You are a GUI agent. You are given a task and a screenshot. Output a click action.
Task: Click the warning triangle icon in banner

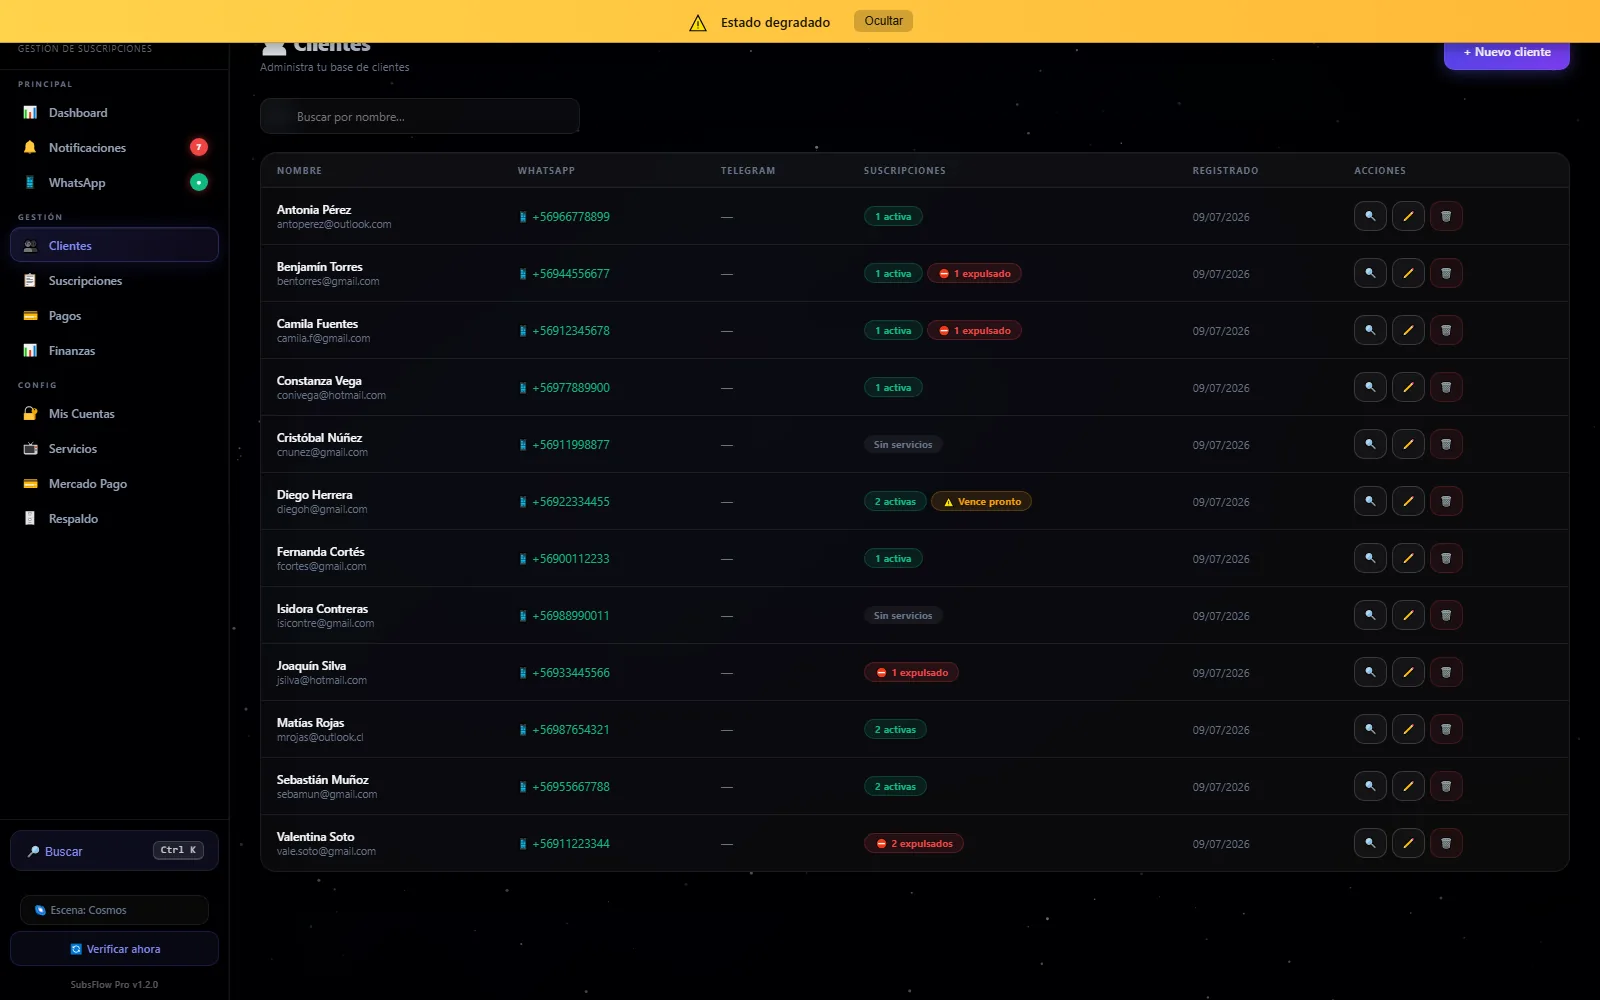tap(698, 22)
